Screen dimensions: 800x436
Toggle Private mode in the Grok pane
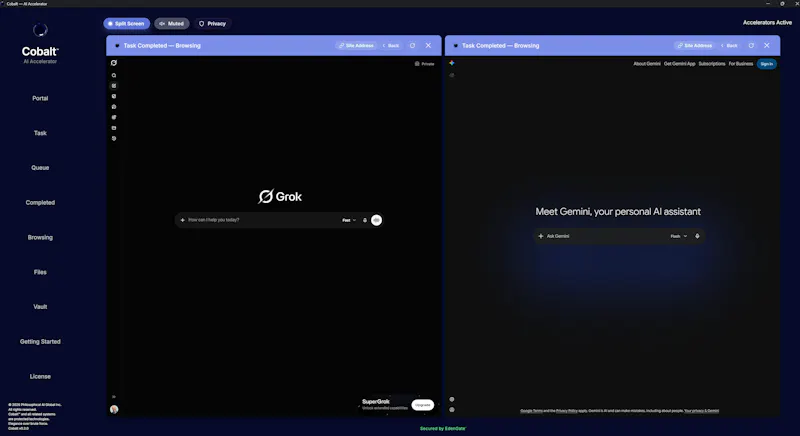tap(424, 64)
